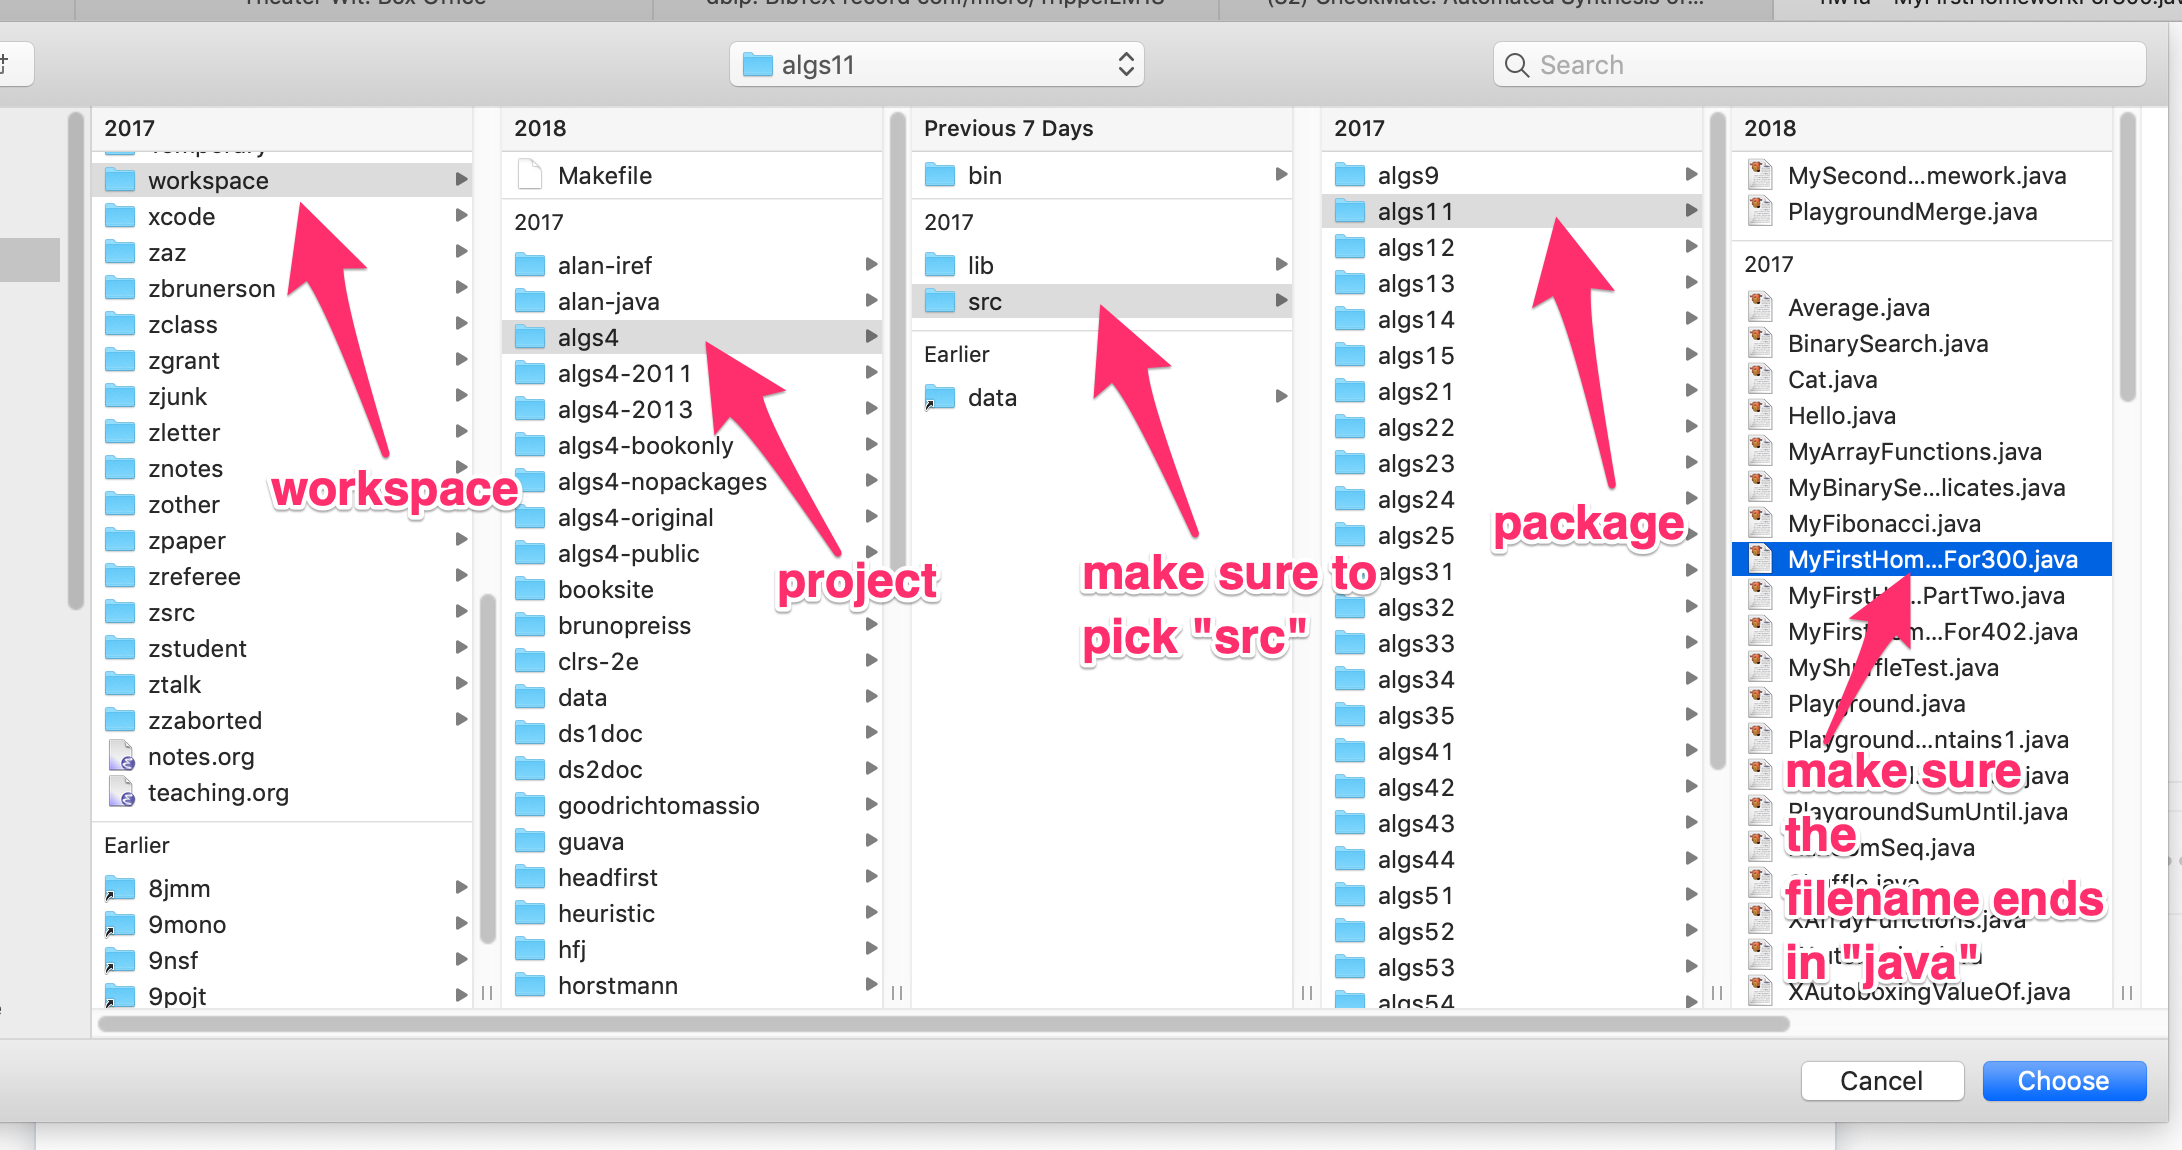Image resolution: width=2182 pixels, height=1150 pixels.
Task: Select BinarySearch.java file
Action: pos(1887,344)
